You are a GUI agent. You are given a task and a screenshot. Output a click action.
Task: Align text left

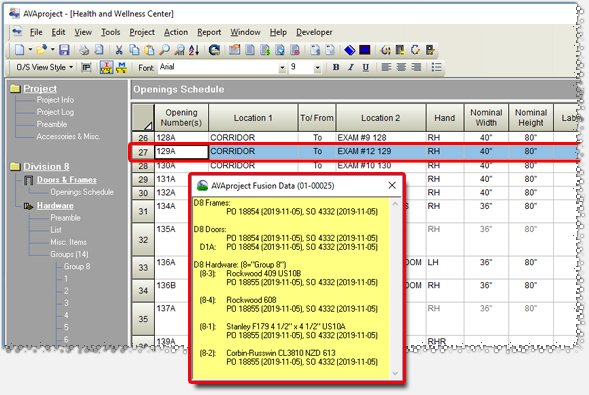click(x=386, y=67)
